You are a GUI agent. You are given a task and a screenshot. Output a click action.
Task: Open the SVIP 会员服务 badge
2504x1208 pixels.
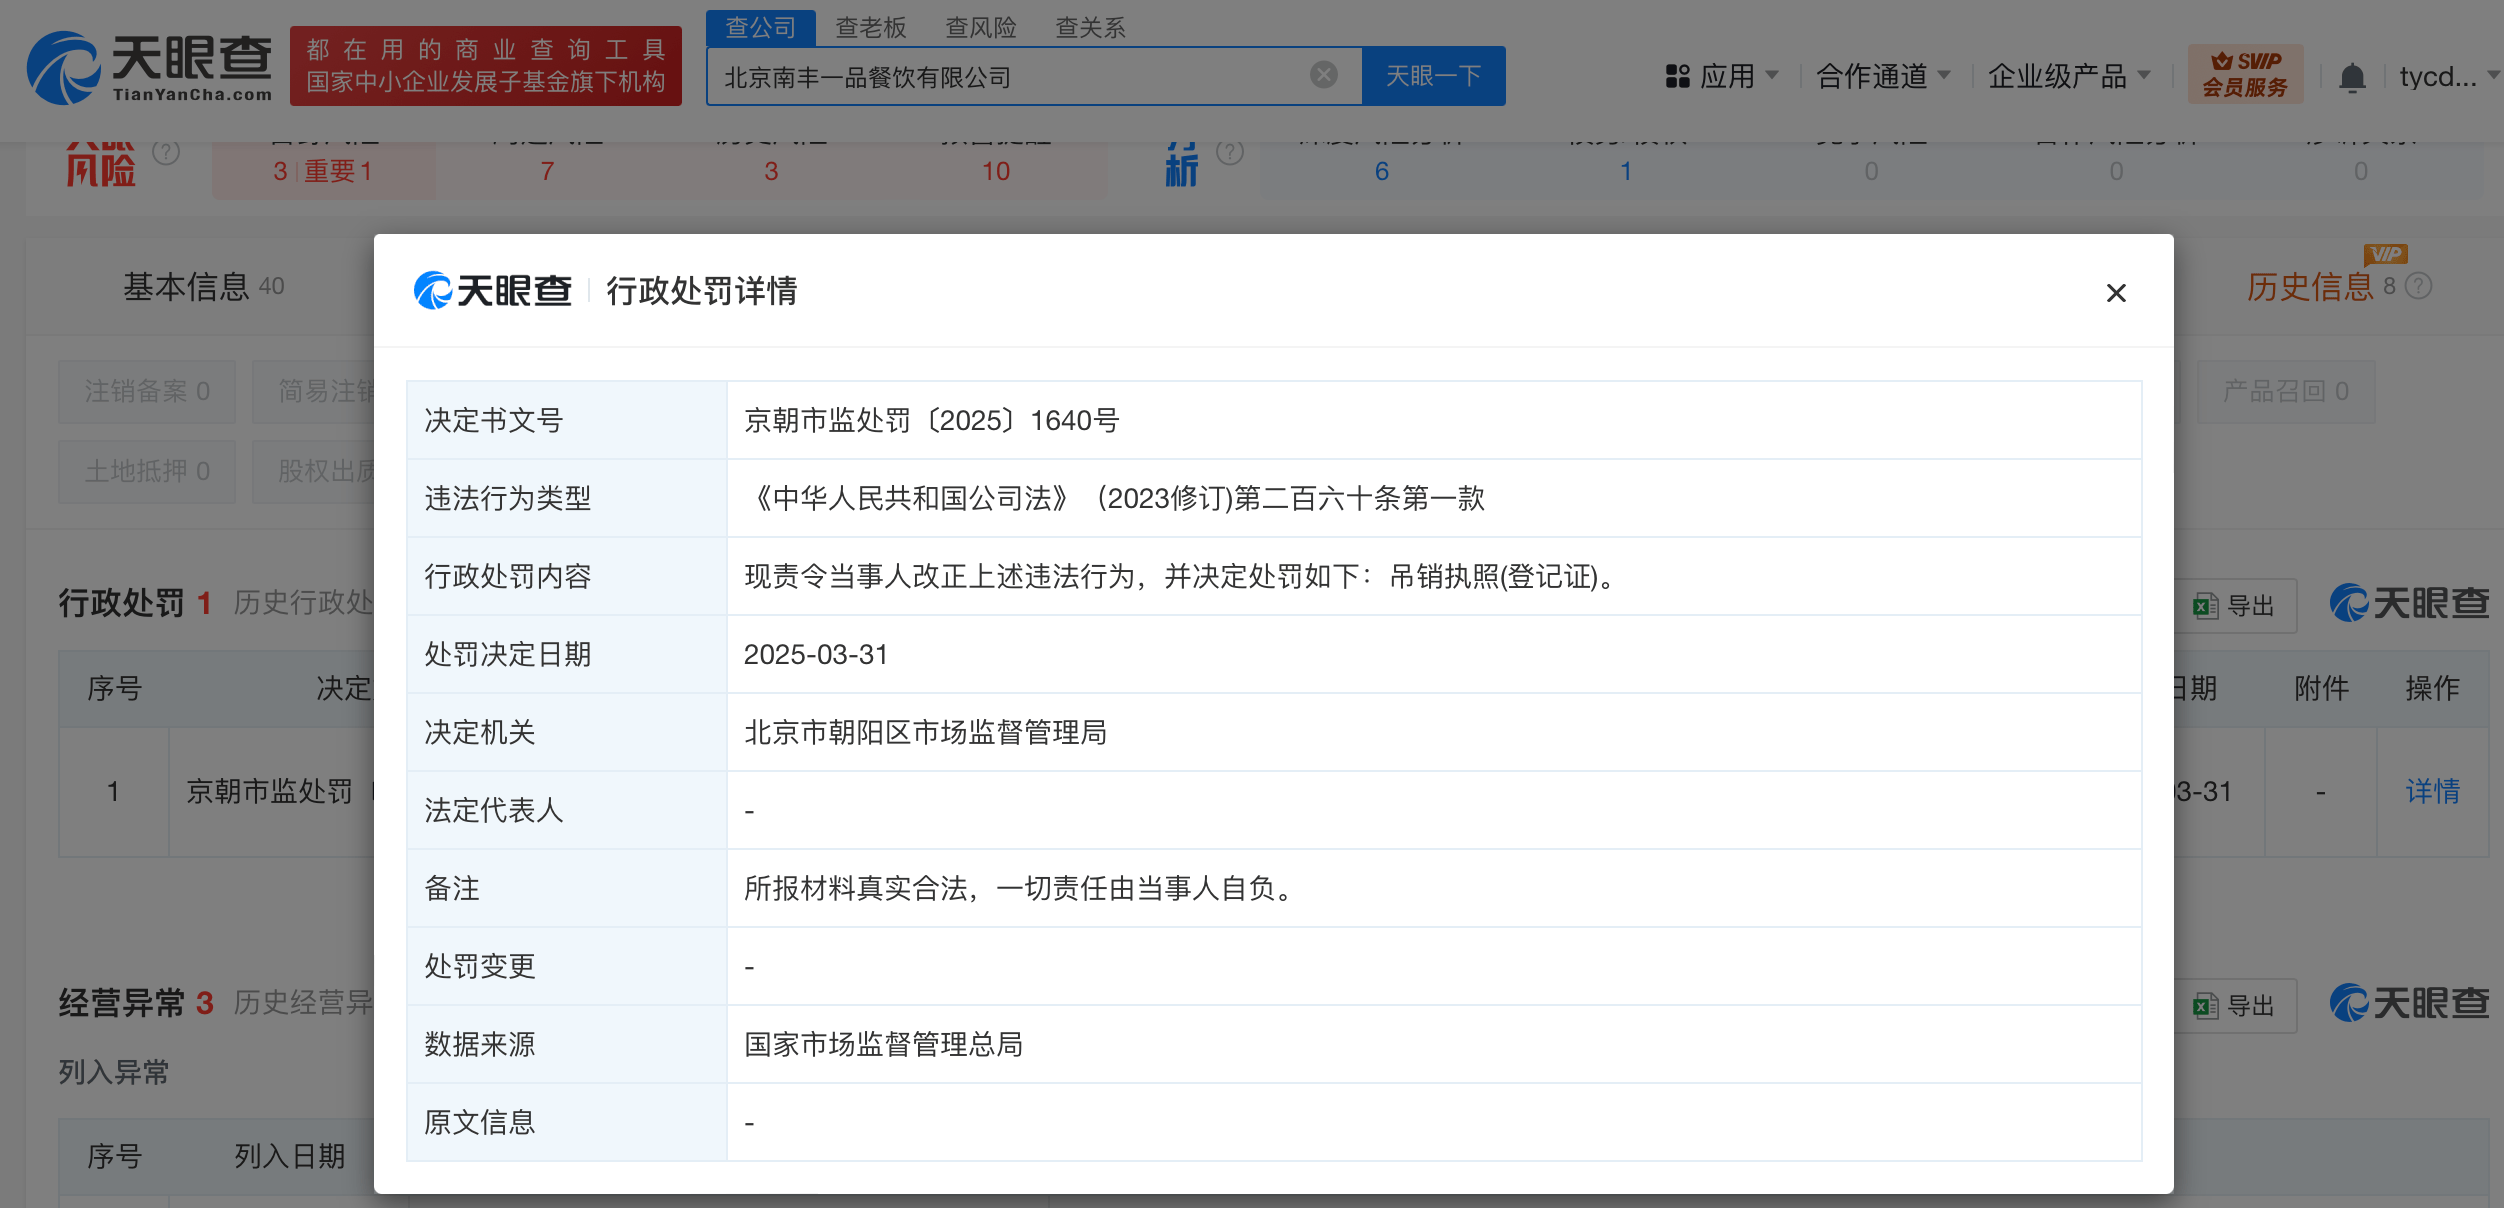pos(2244,75)
